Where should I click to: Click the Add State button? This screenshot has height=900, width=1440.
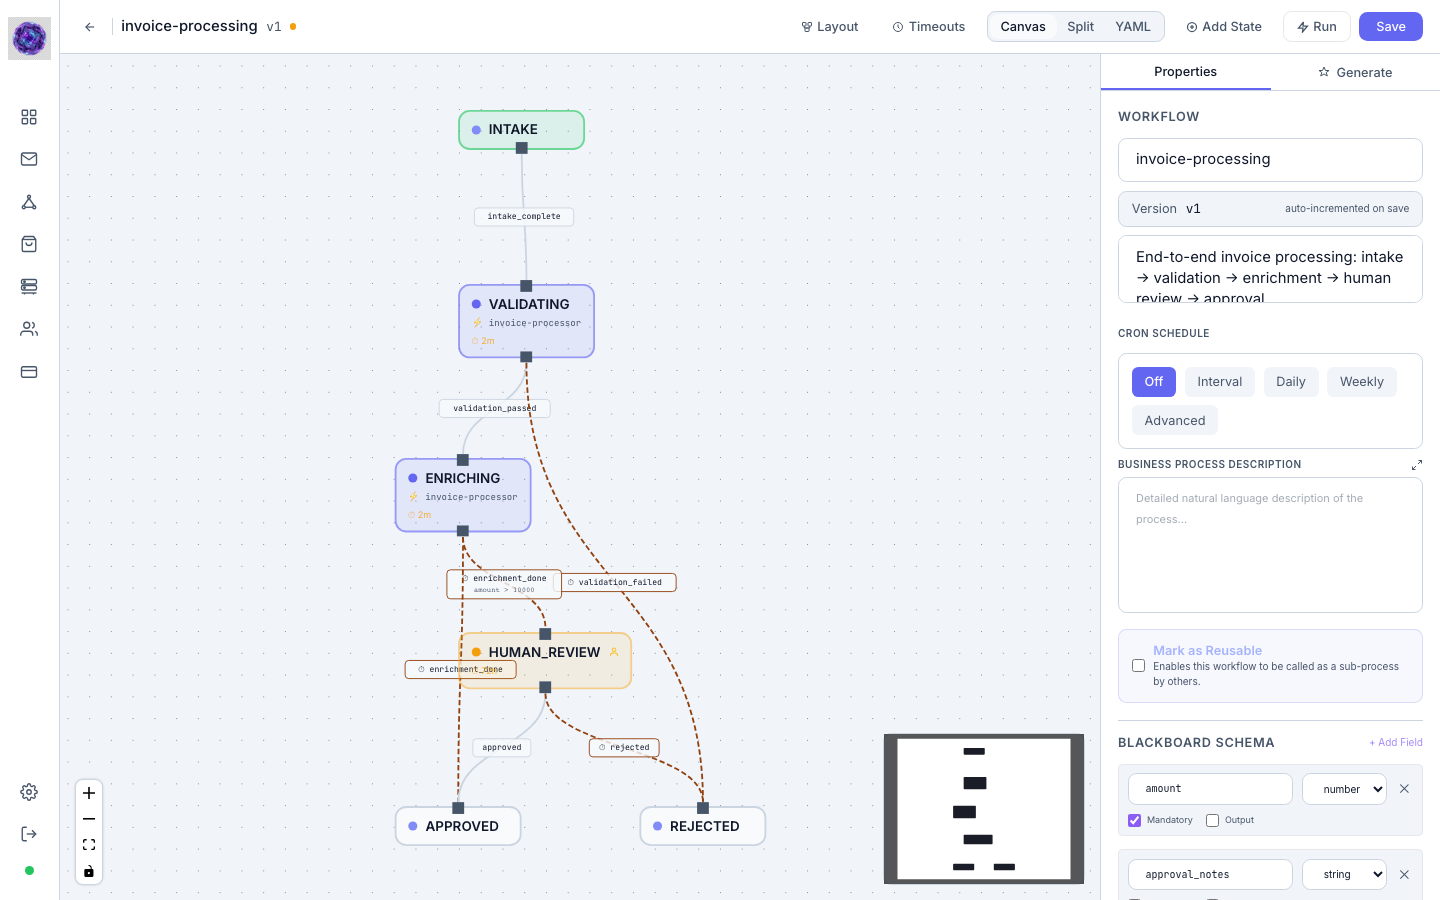click(x=1224, y=27)
